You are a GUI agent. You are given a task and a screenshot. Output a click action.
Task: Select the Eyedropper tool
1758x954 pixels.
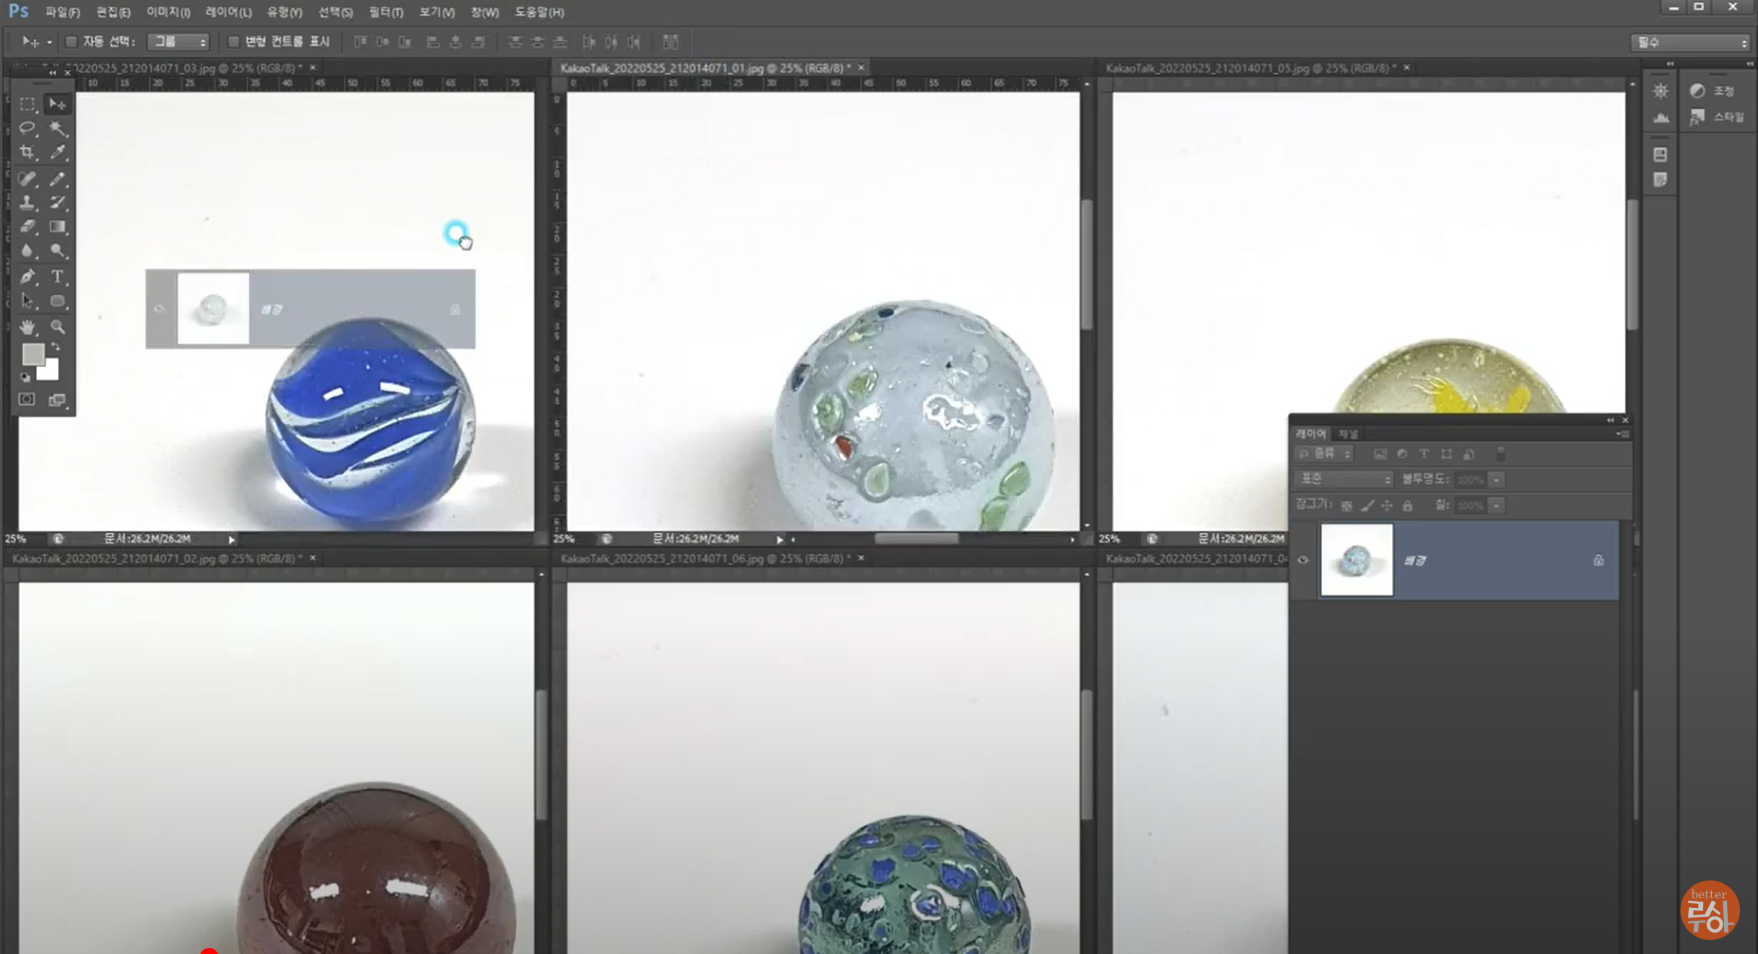[x=58, y=152]
